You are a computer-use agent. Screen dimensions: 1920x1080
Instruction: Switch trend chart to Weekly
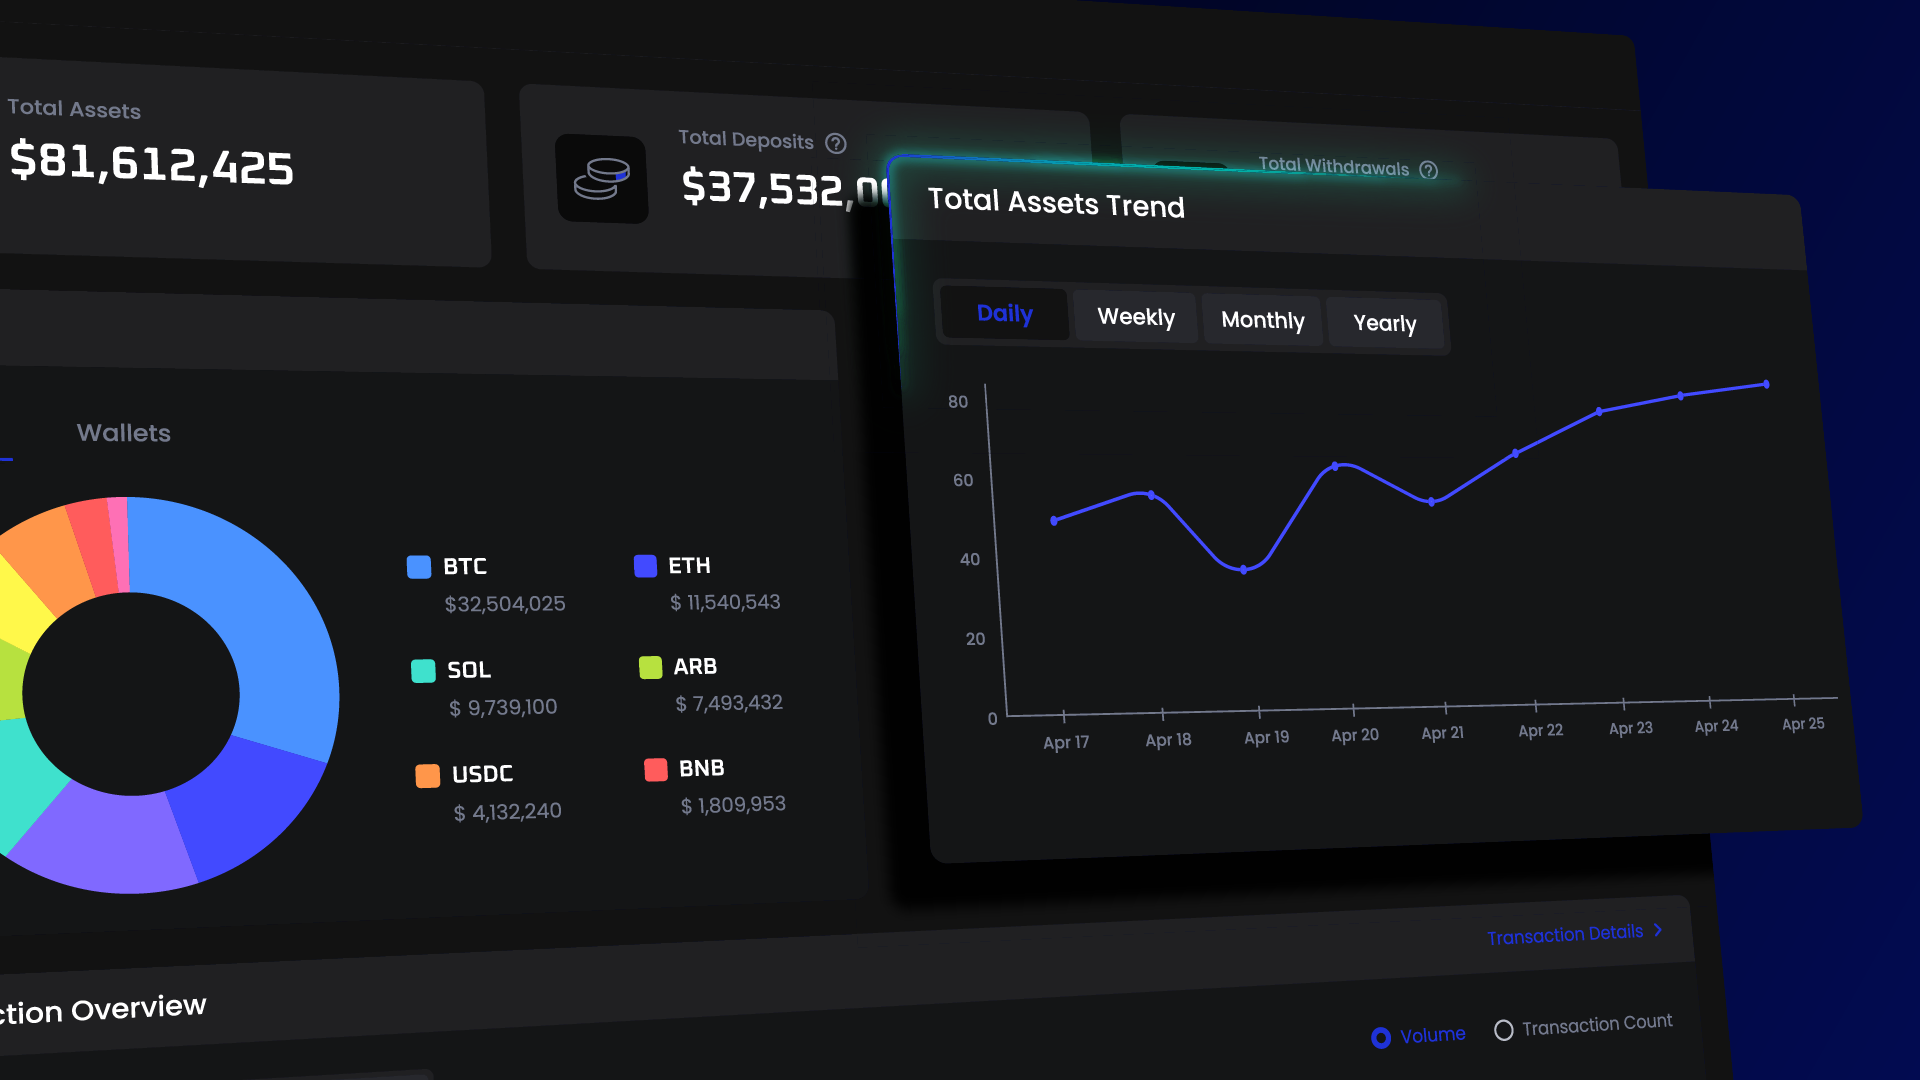click(1135, 317)
